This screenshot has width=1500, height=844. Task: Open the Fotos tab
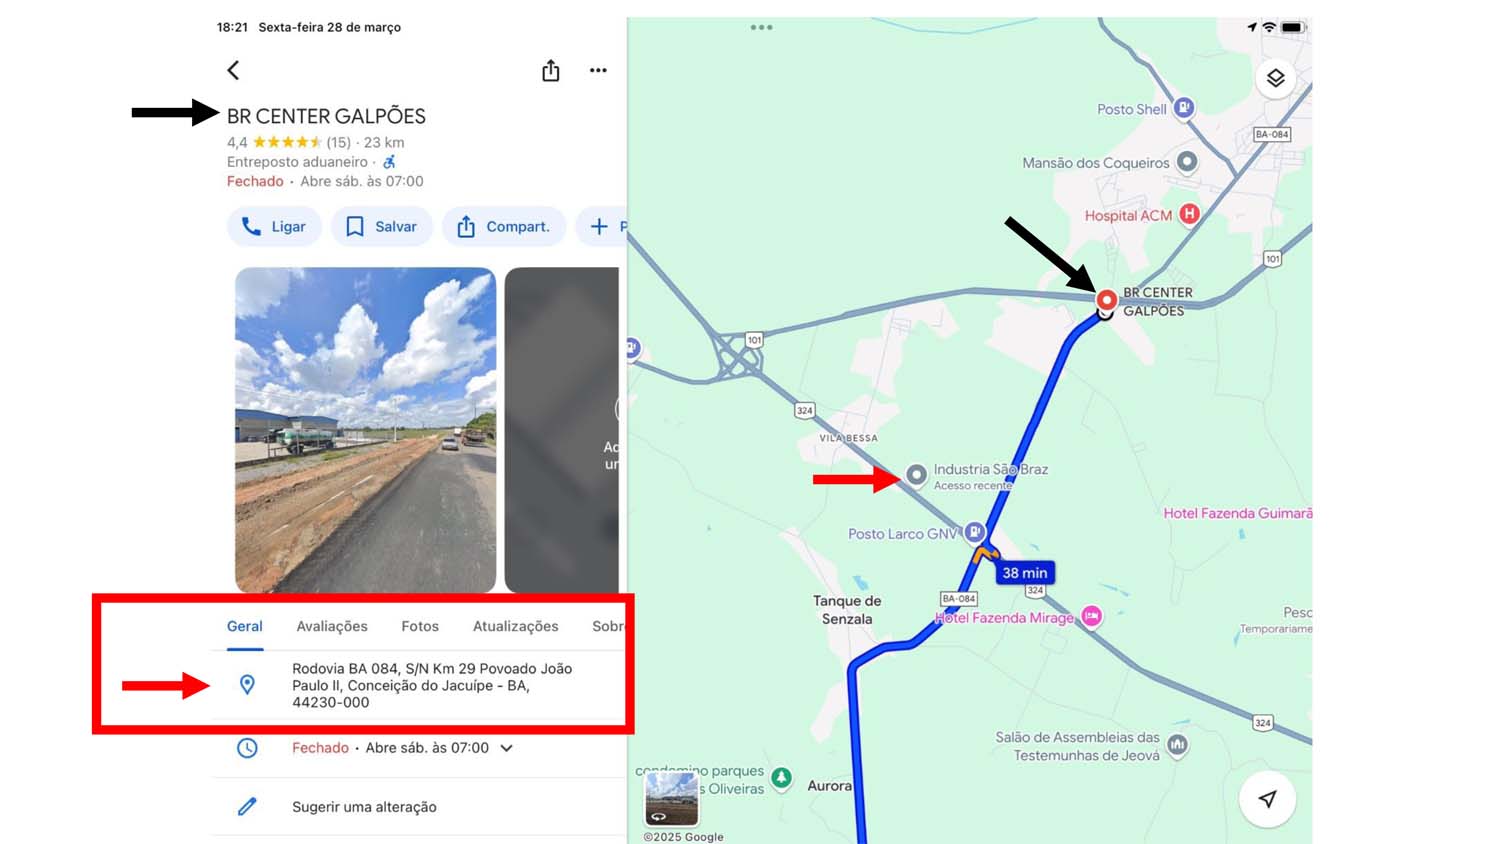click(420, 626)
